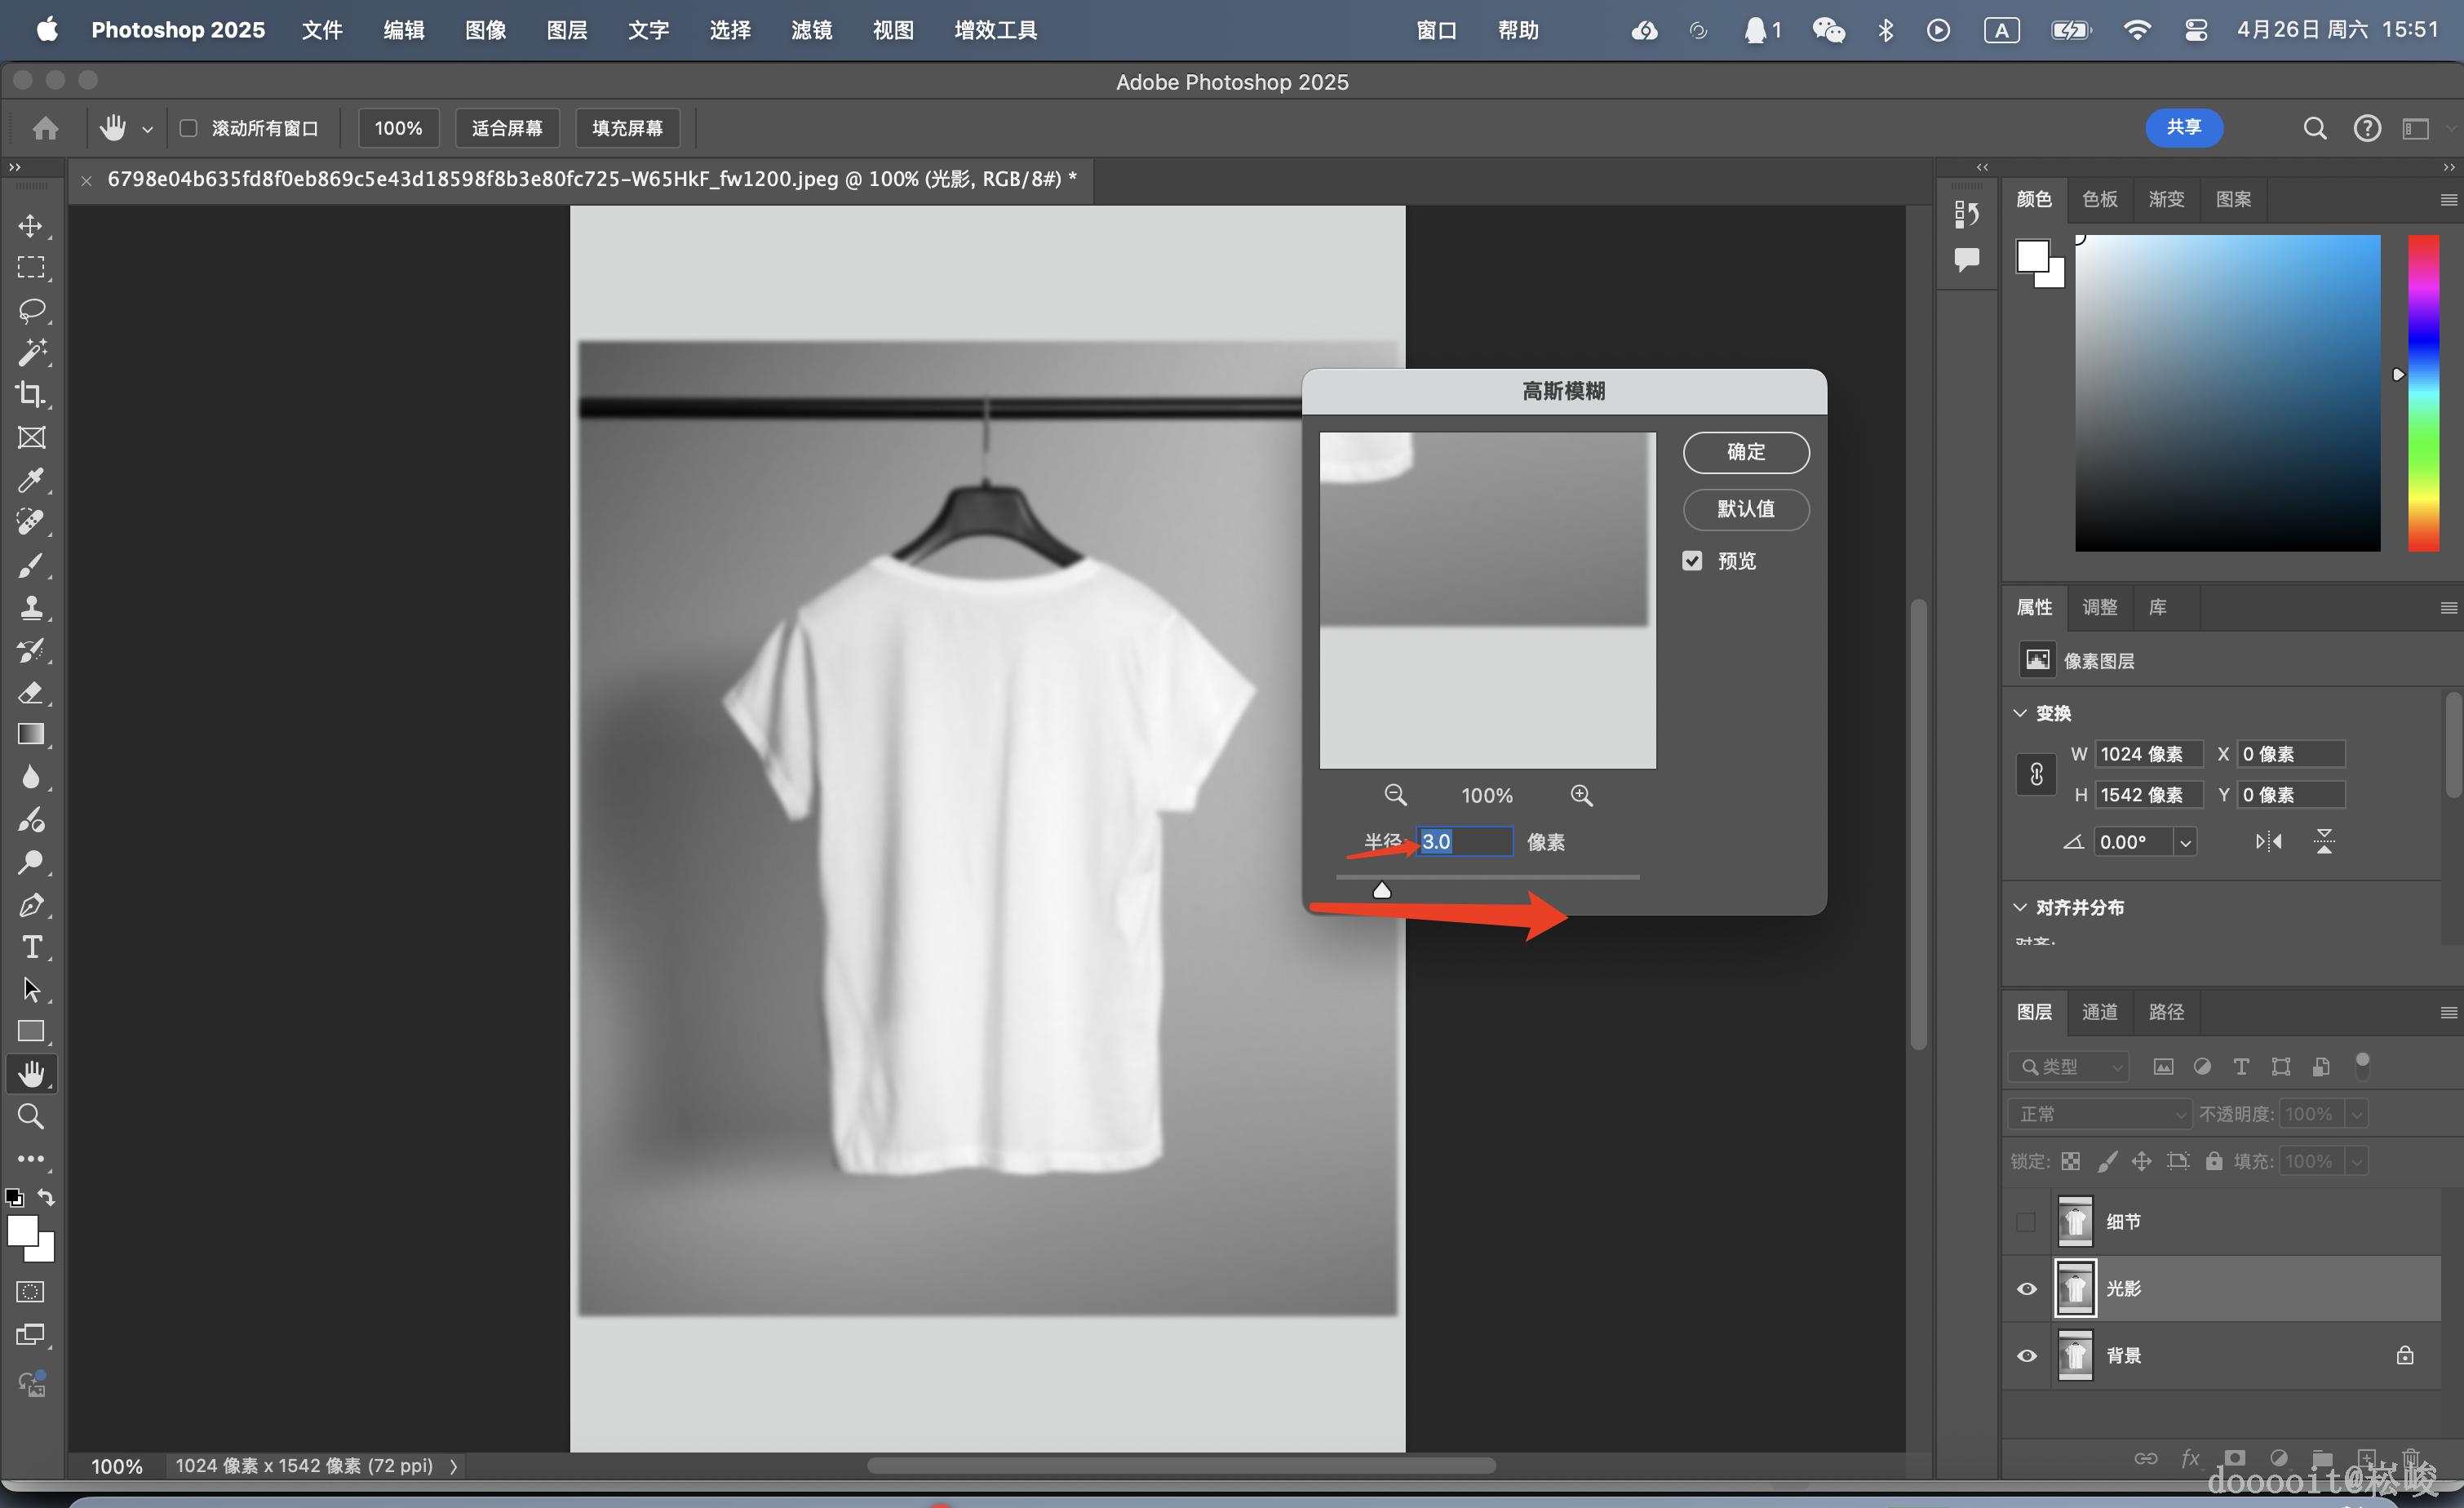This screenshot has width=2464, height=1508.
Task: Click the 半径 radius input field
Action: [x=1464, y=842]
